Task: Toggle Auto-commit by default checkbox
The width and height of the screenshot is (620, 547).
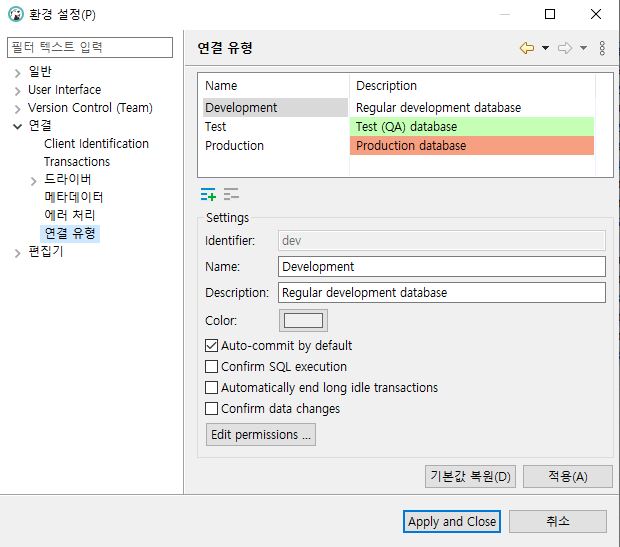Action: click(x=212, y=346)
